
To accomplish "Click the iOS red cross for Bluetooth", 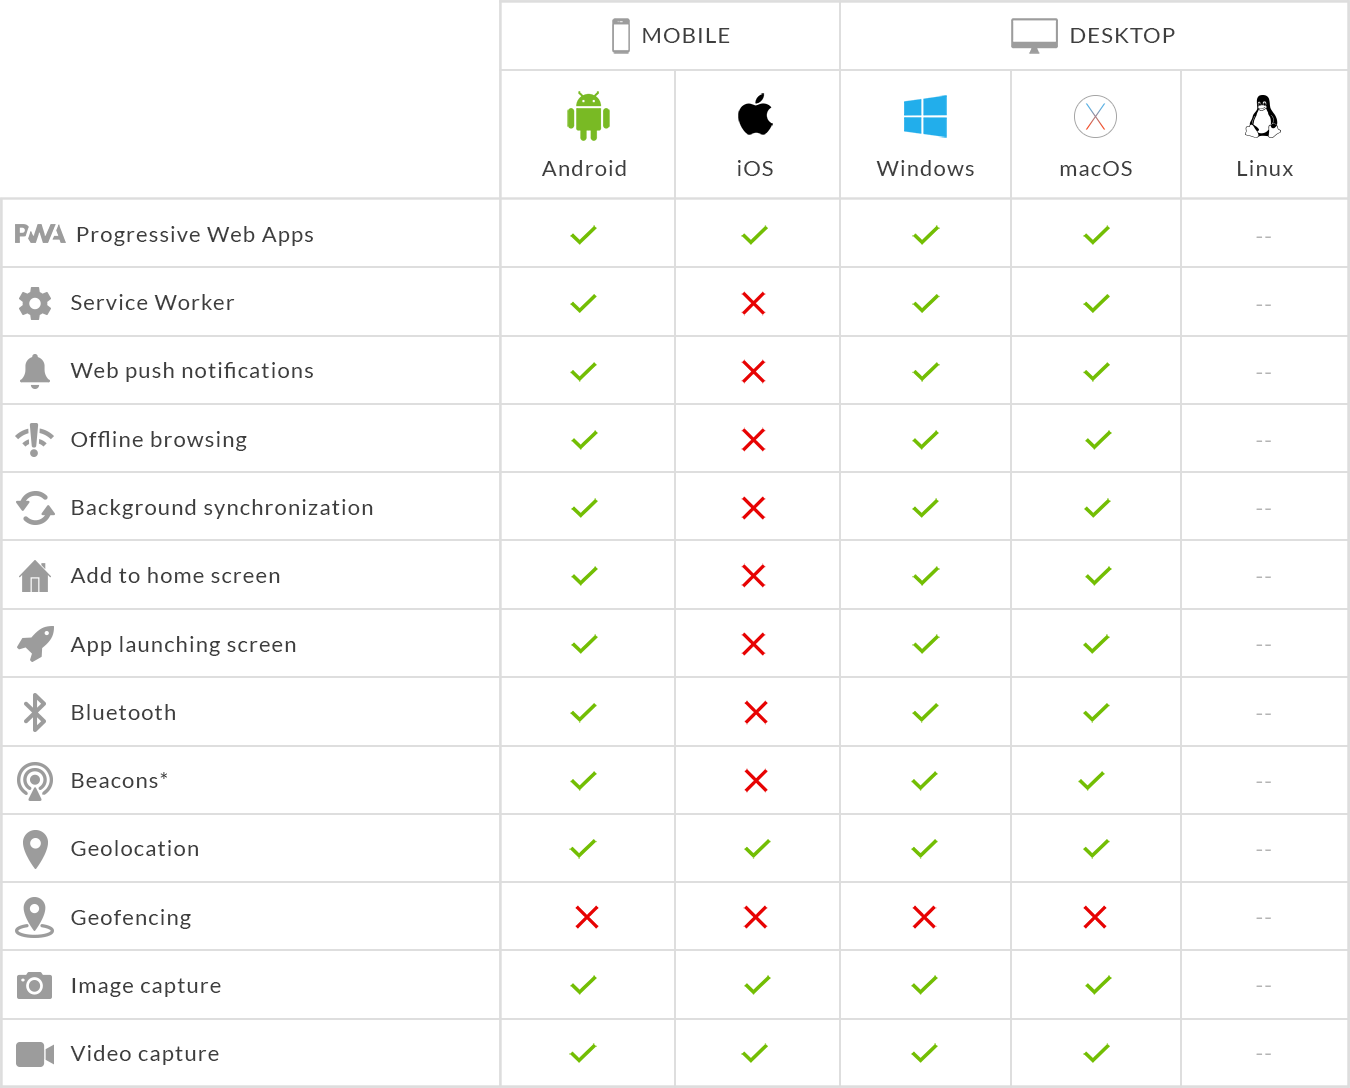I will coord(756,712).
